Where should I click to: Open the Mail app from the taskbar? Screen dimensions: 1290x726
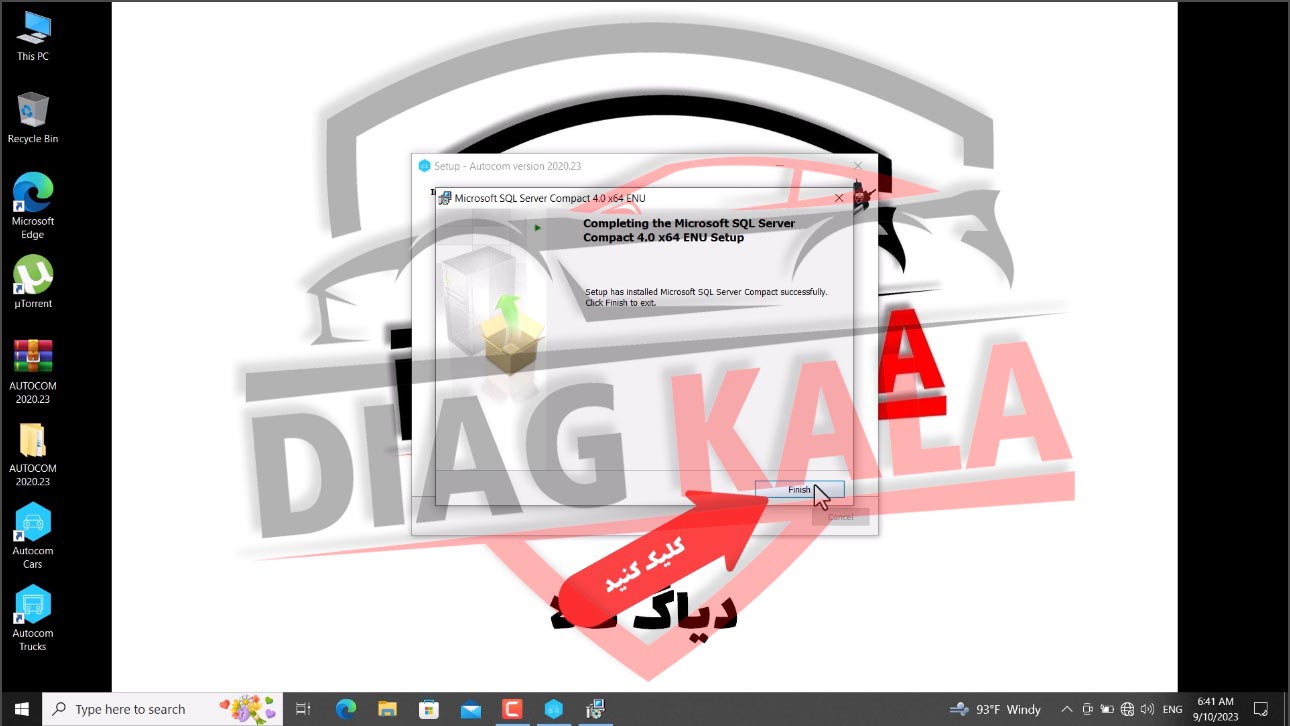(470, 709)
